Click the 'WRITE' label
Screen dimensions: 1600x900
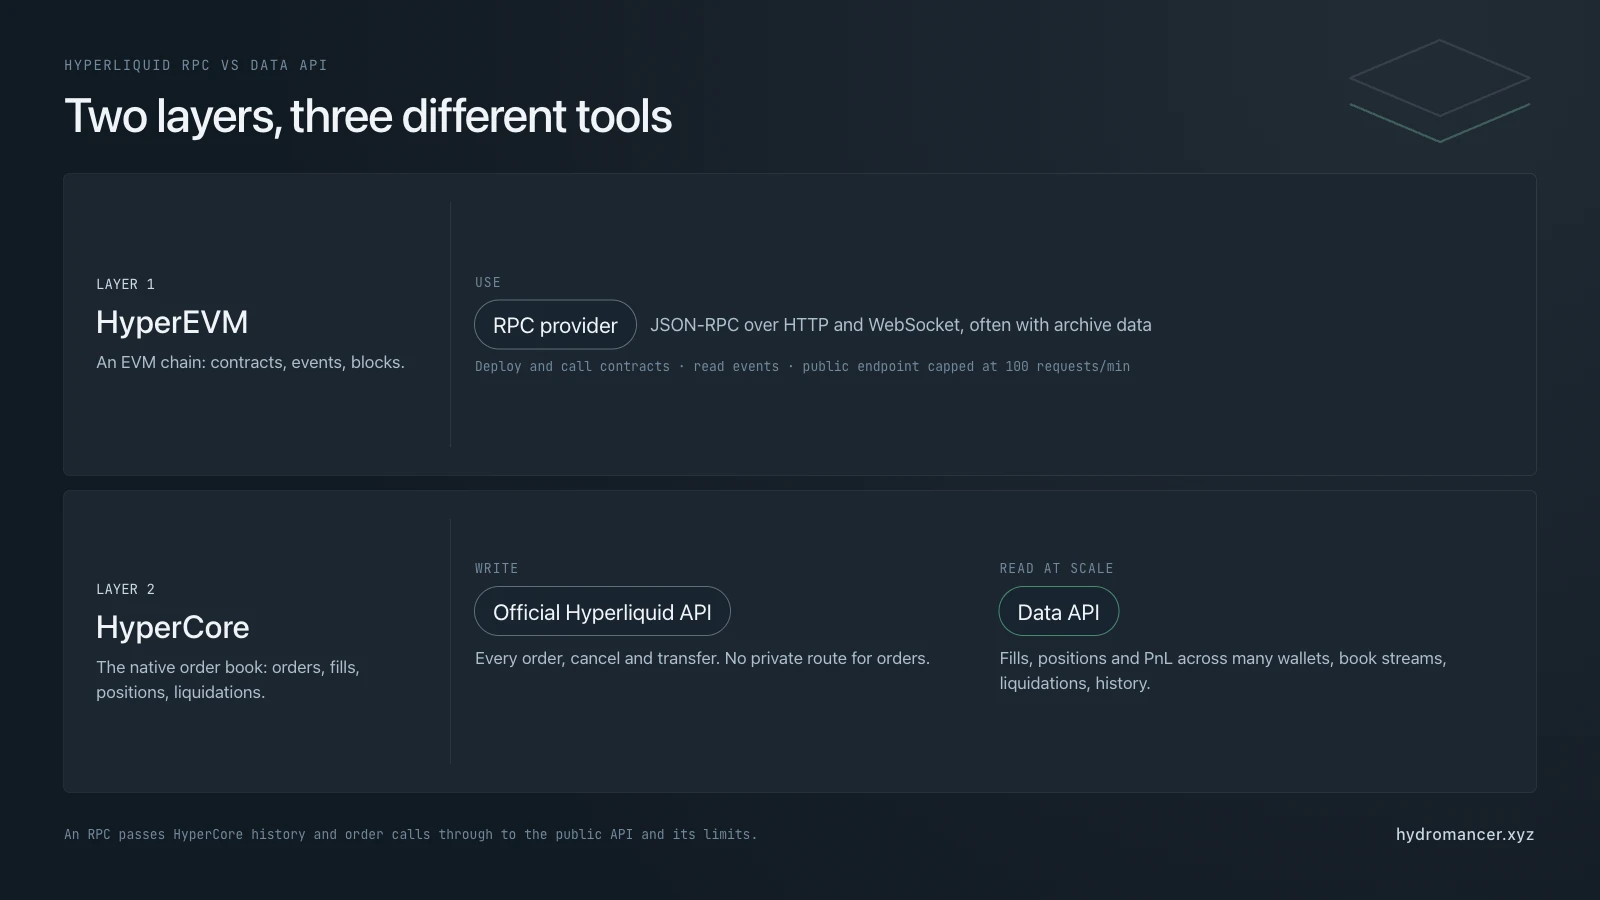496,568
